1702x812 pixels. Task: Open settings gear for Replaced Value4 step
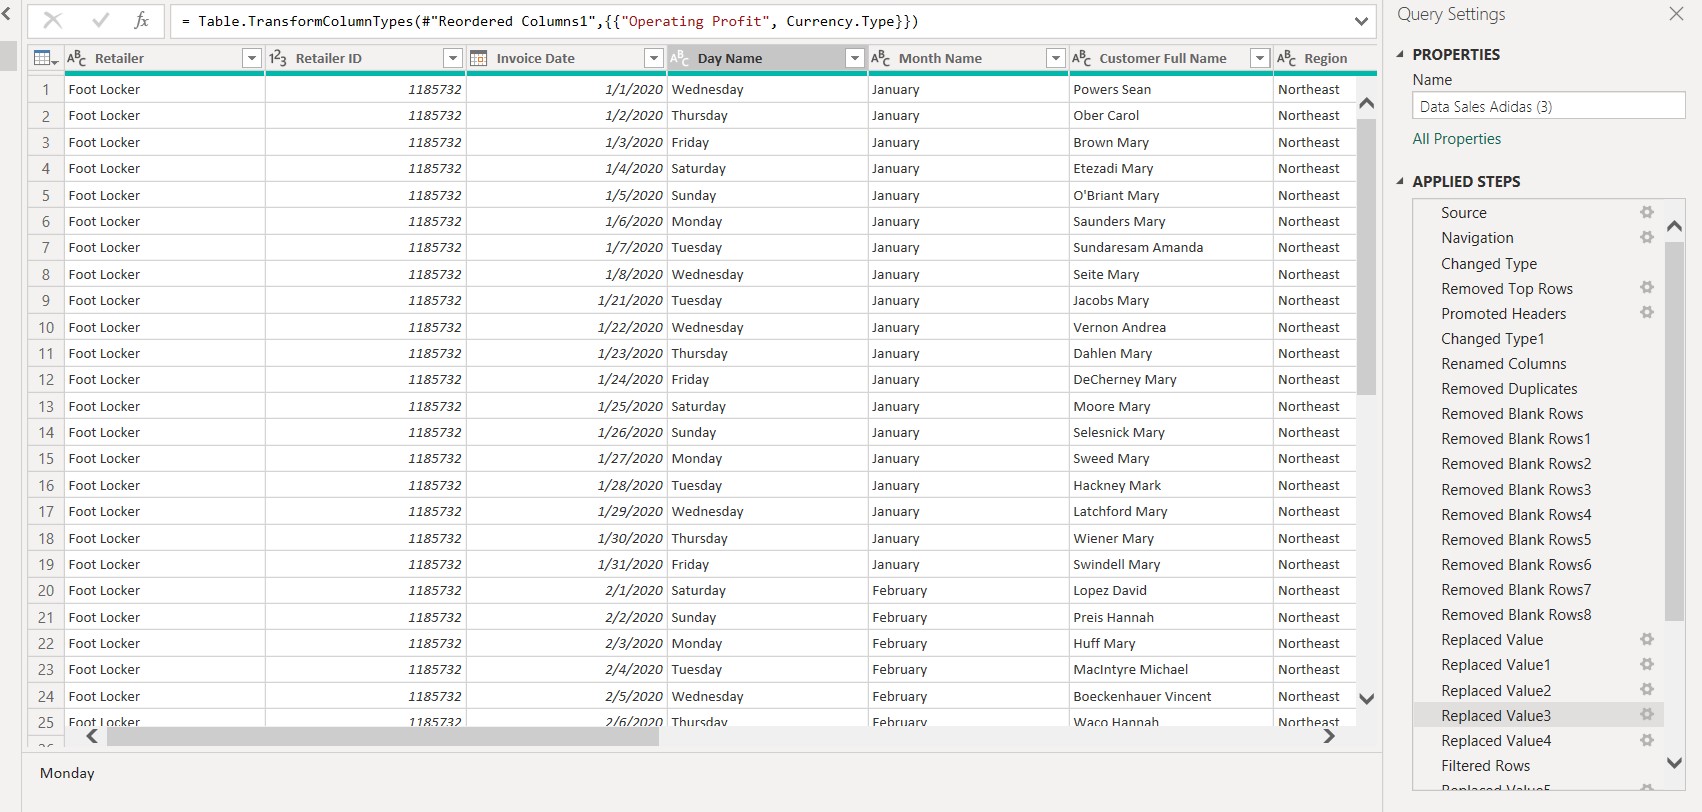1647,740
